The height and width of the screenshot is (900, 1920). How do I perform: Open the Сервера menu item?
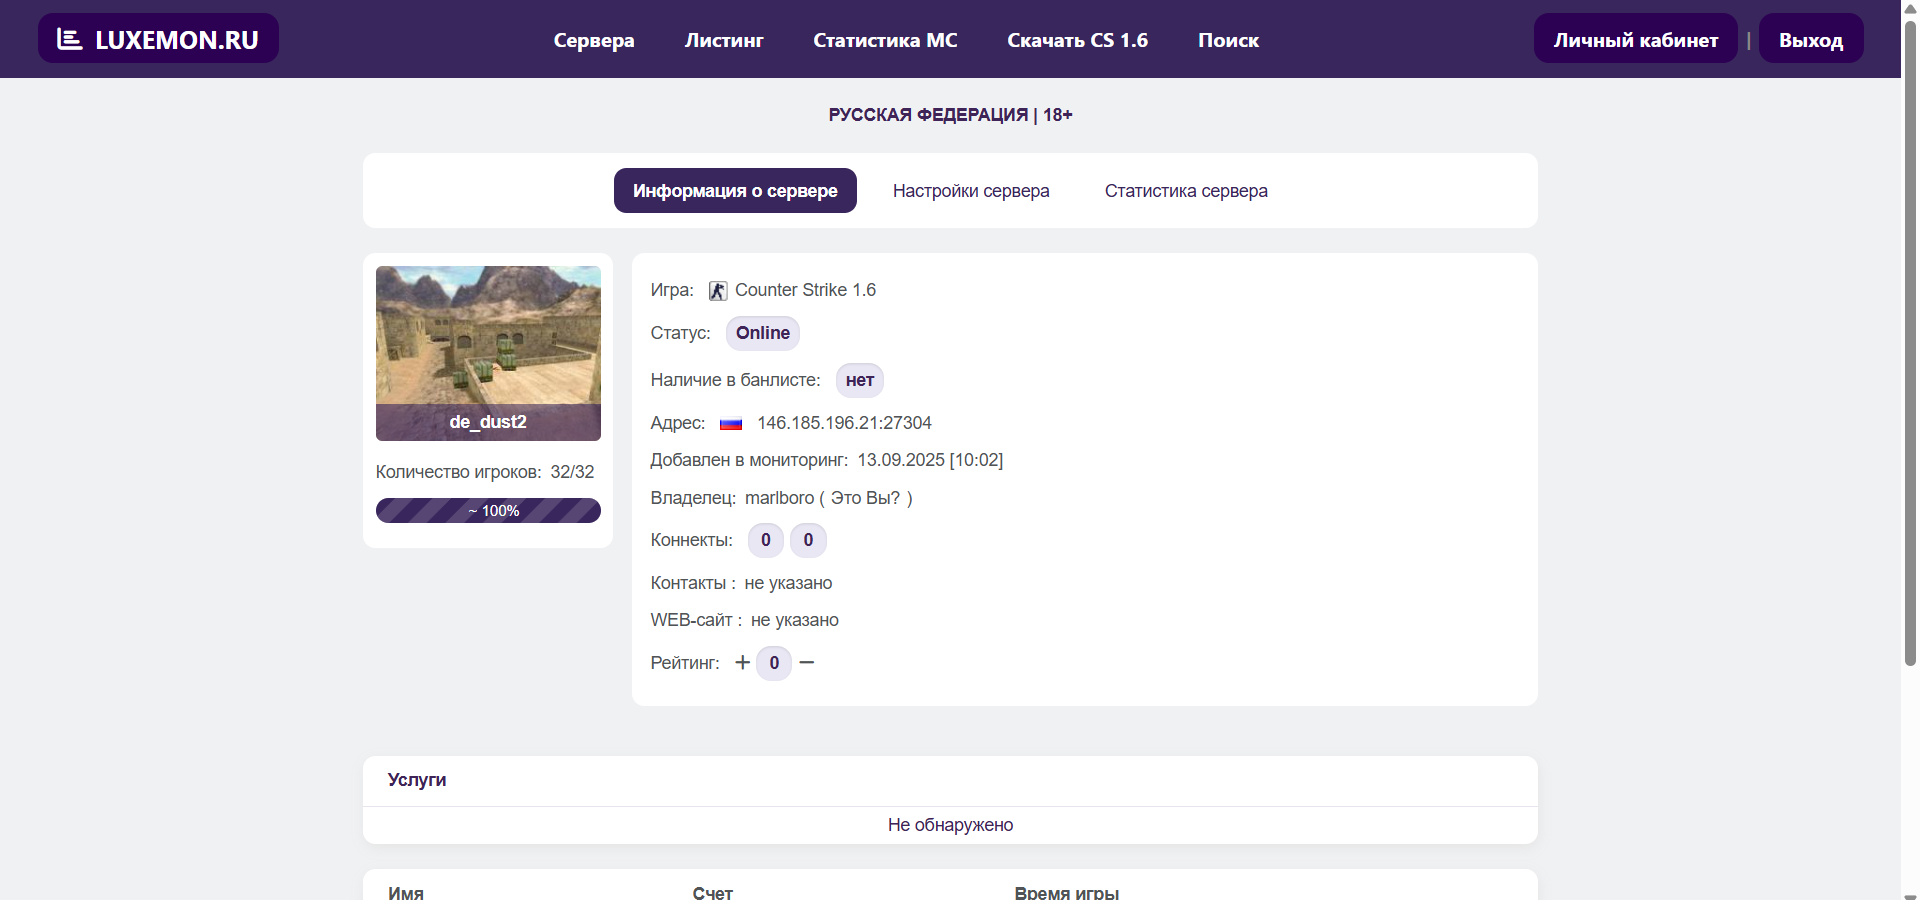pos(594,40)
